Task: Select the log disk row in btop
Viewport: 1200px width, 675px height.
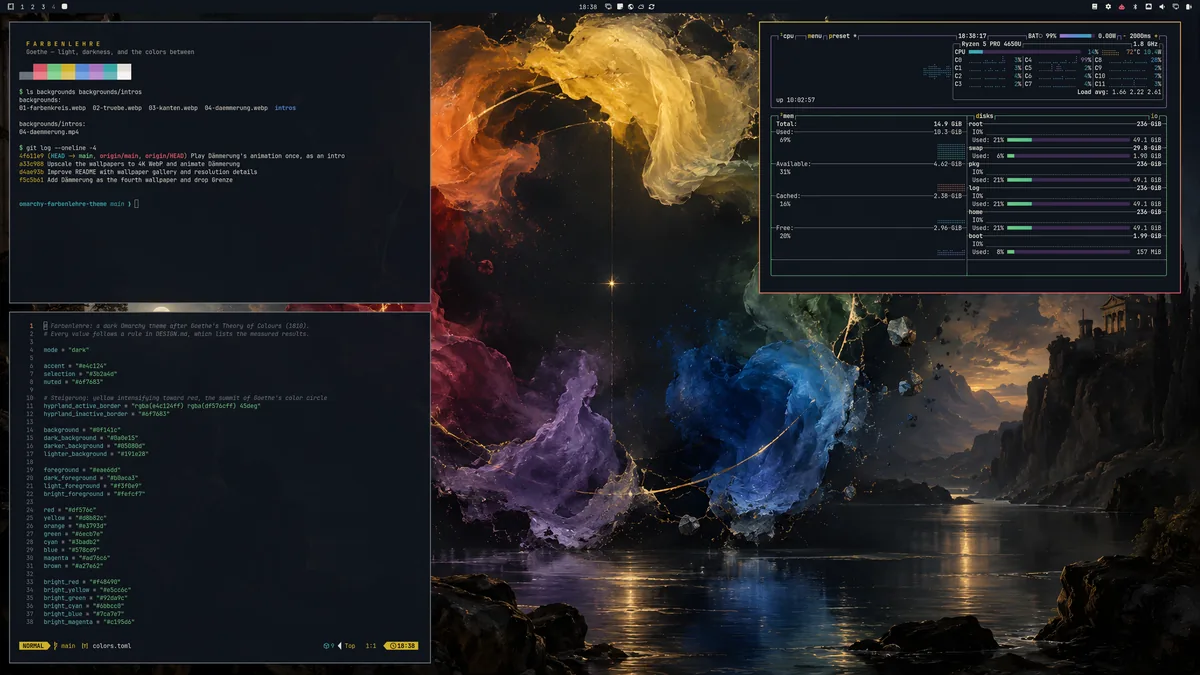Action: coord(1066,188)
